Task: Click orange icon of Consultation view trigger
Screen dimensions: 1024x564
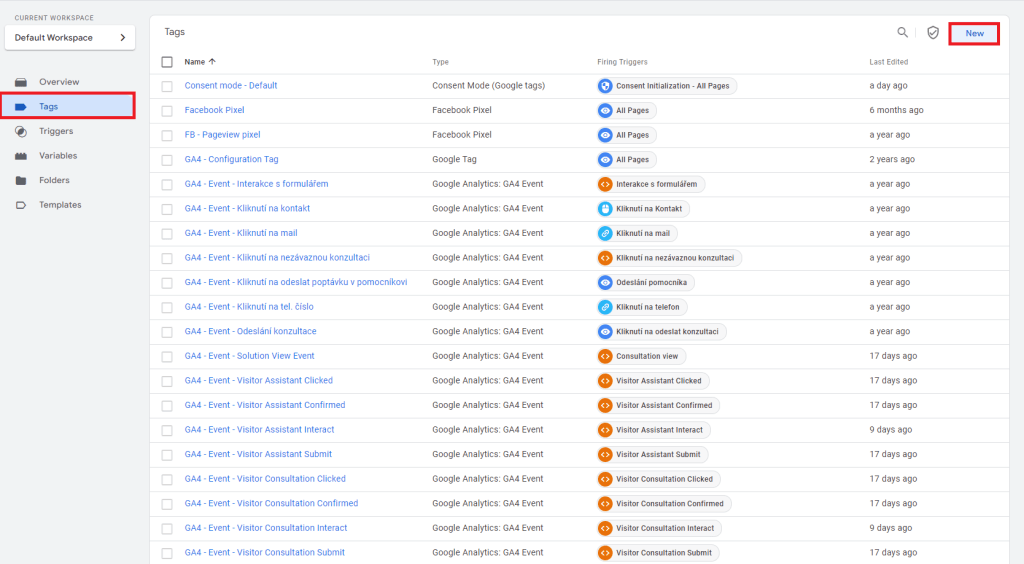Action: tap(605, 356)
